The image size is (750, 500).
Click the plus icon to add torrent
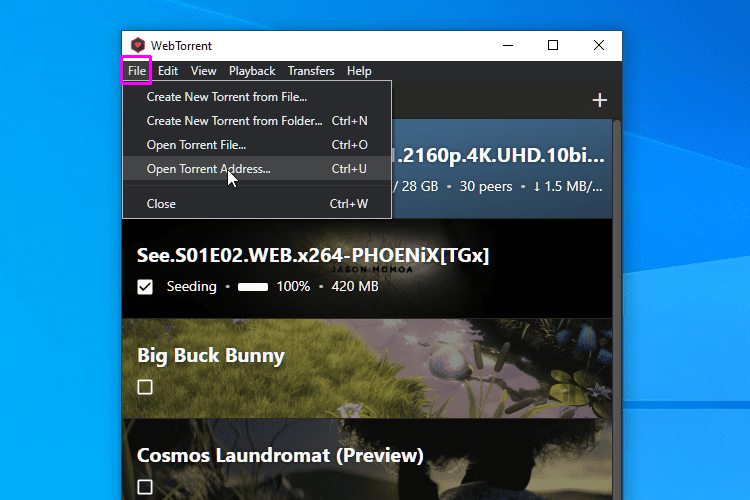tap(599, 100)
